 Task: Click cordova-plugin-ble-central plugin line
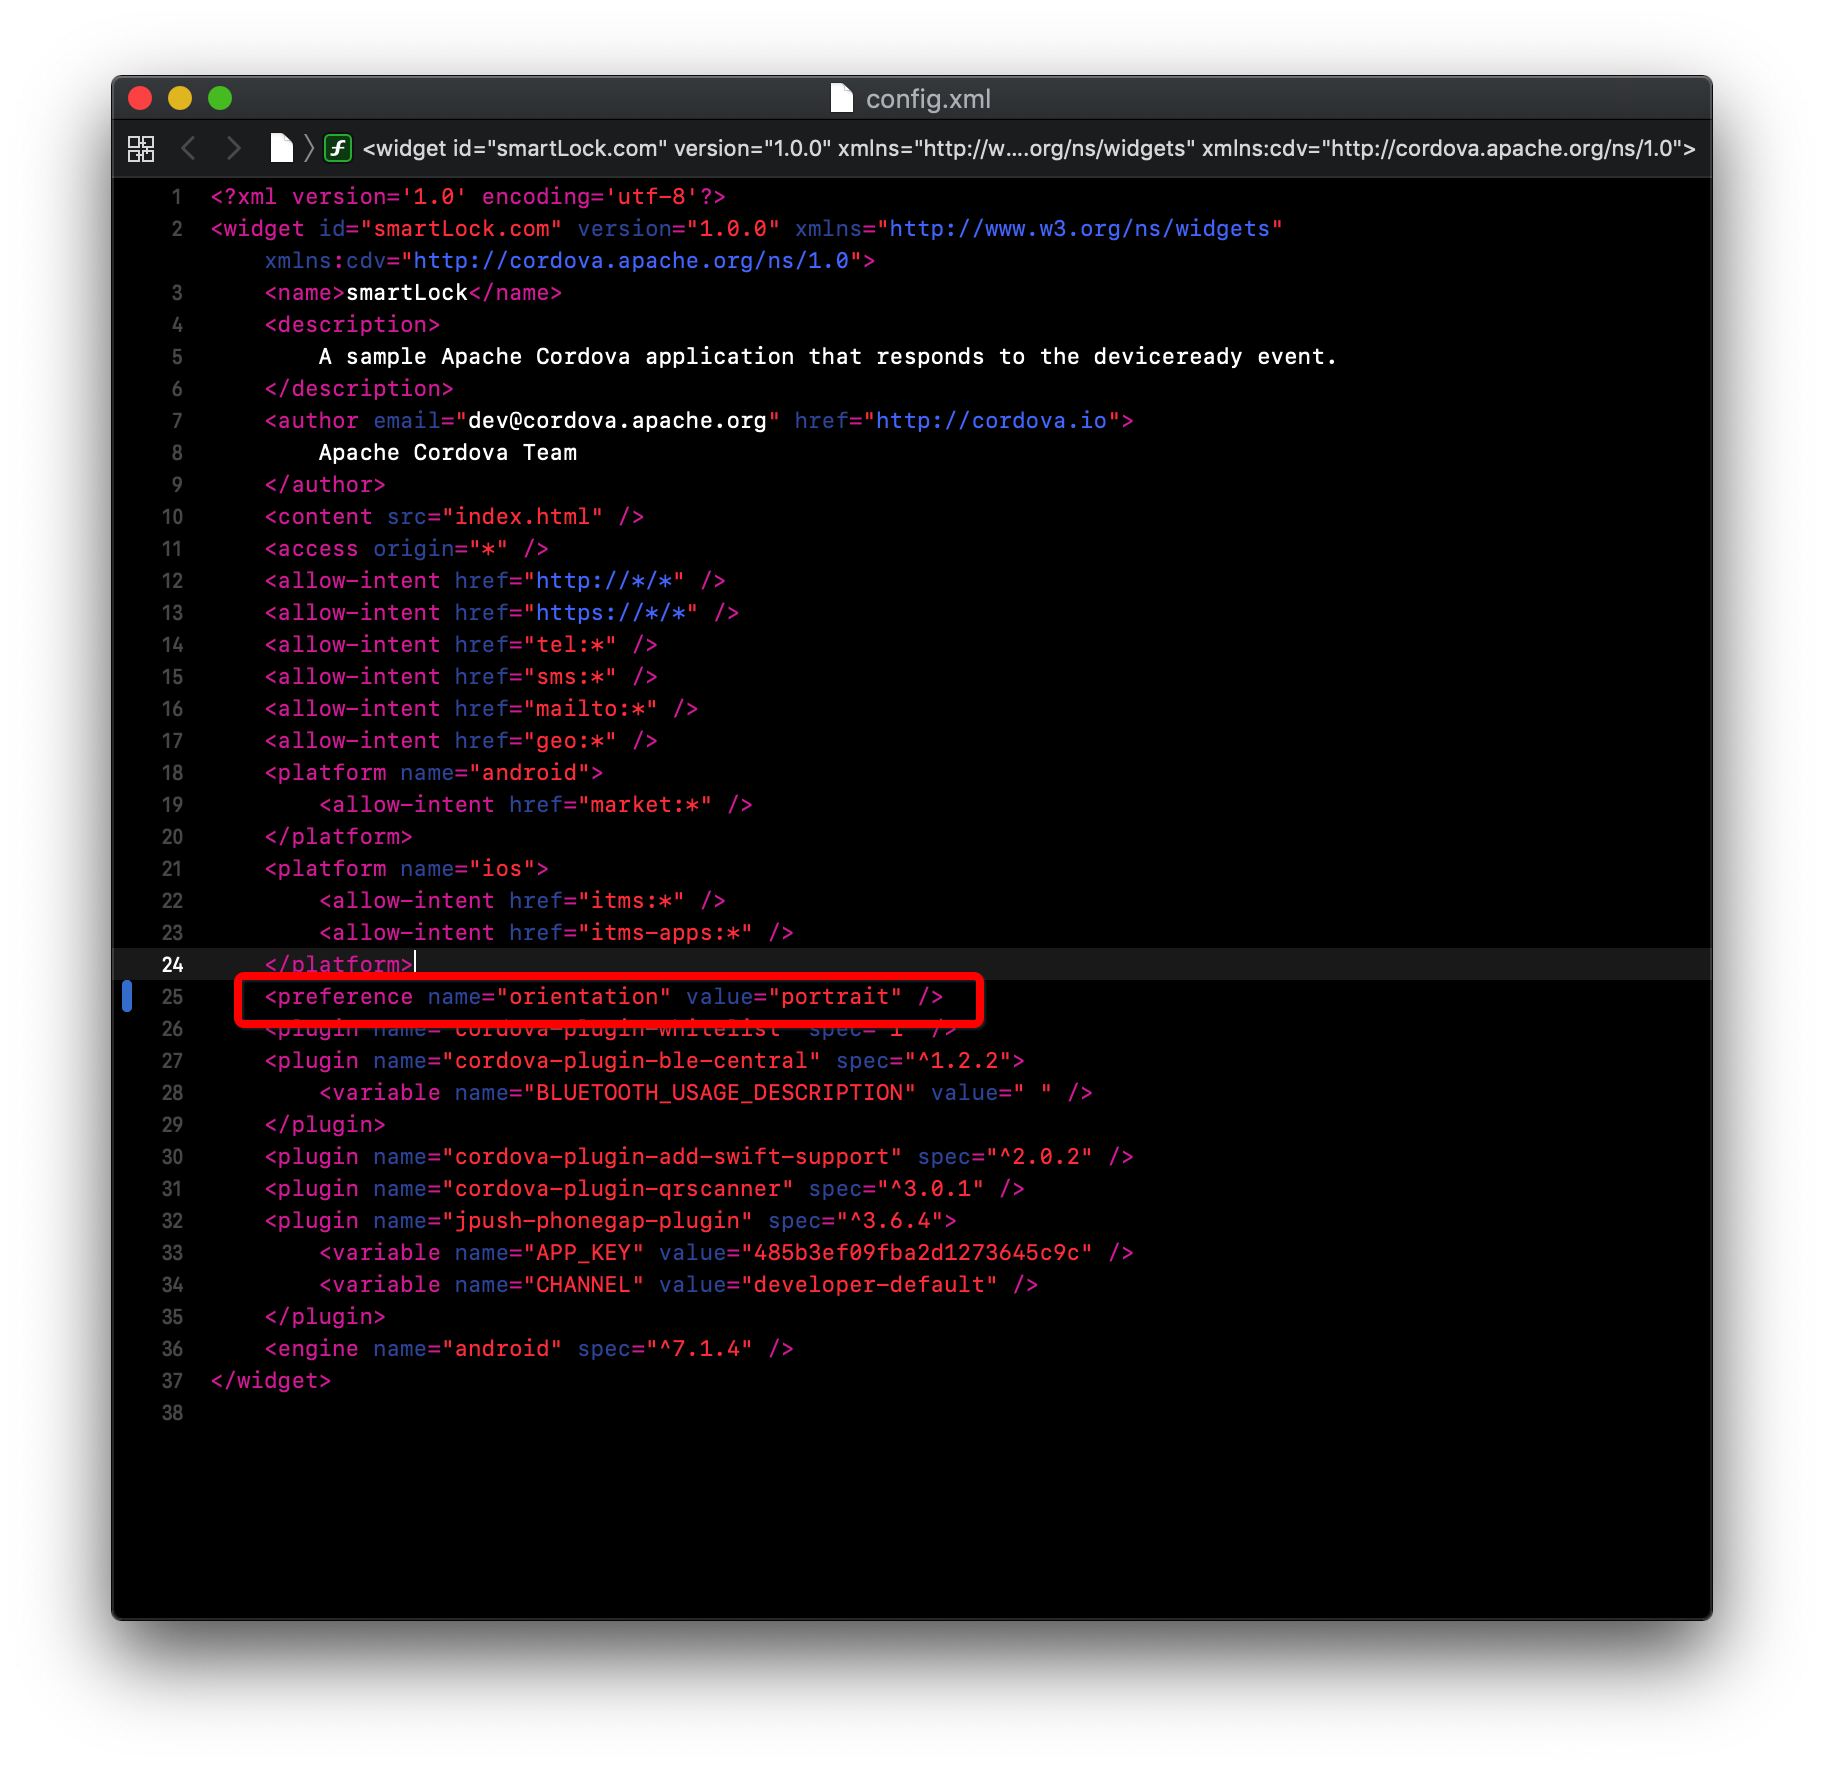coord(644,1061)
